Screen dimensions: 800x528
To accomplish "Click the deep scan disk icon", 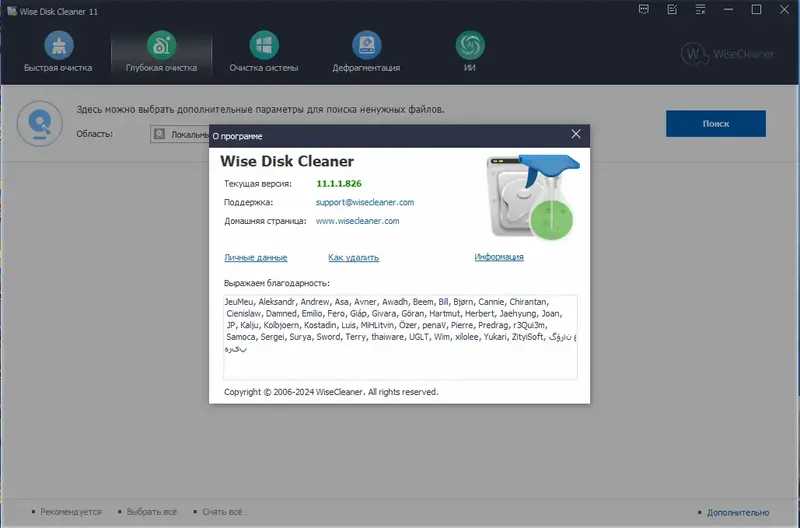I will pyautogui.click(x=40, y=123).
